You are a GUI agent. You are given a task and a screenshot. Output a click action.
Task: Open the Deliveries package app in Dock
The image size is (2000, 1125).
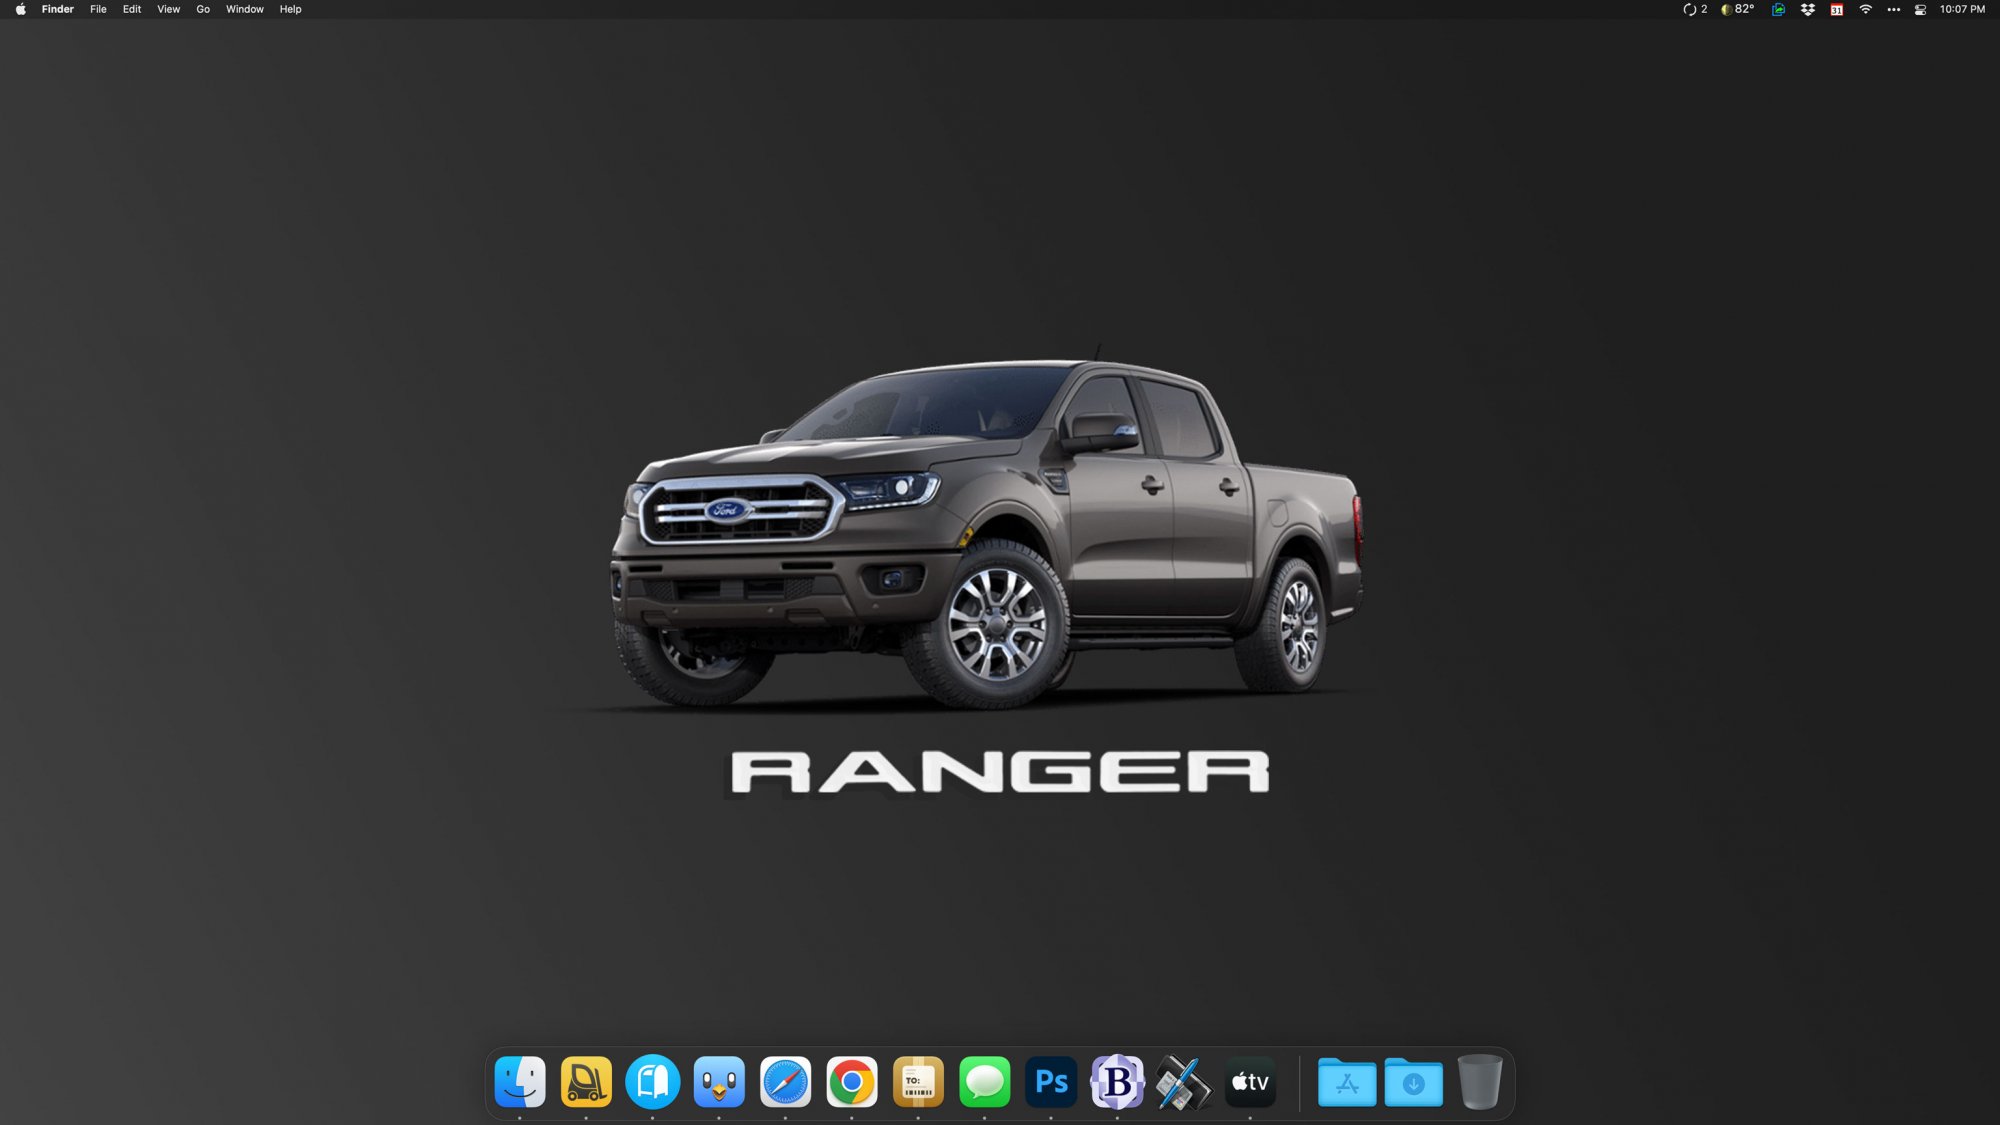tap(918, 1082)
